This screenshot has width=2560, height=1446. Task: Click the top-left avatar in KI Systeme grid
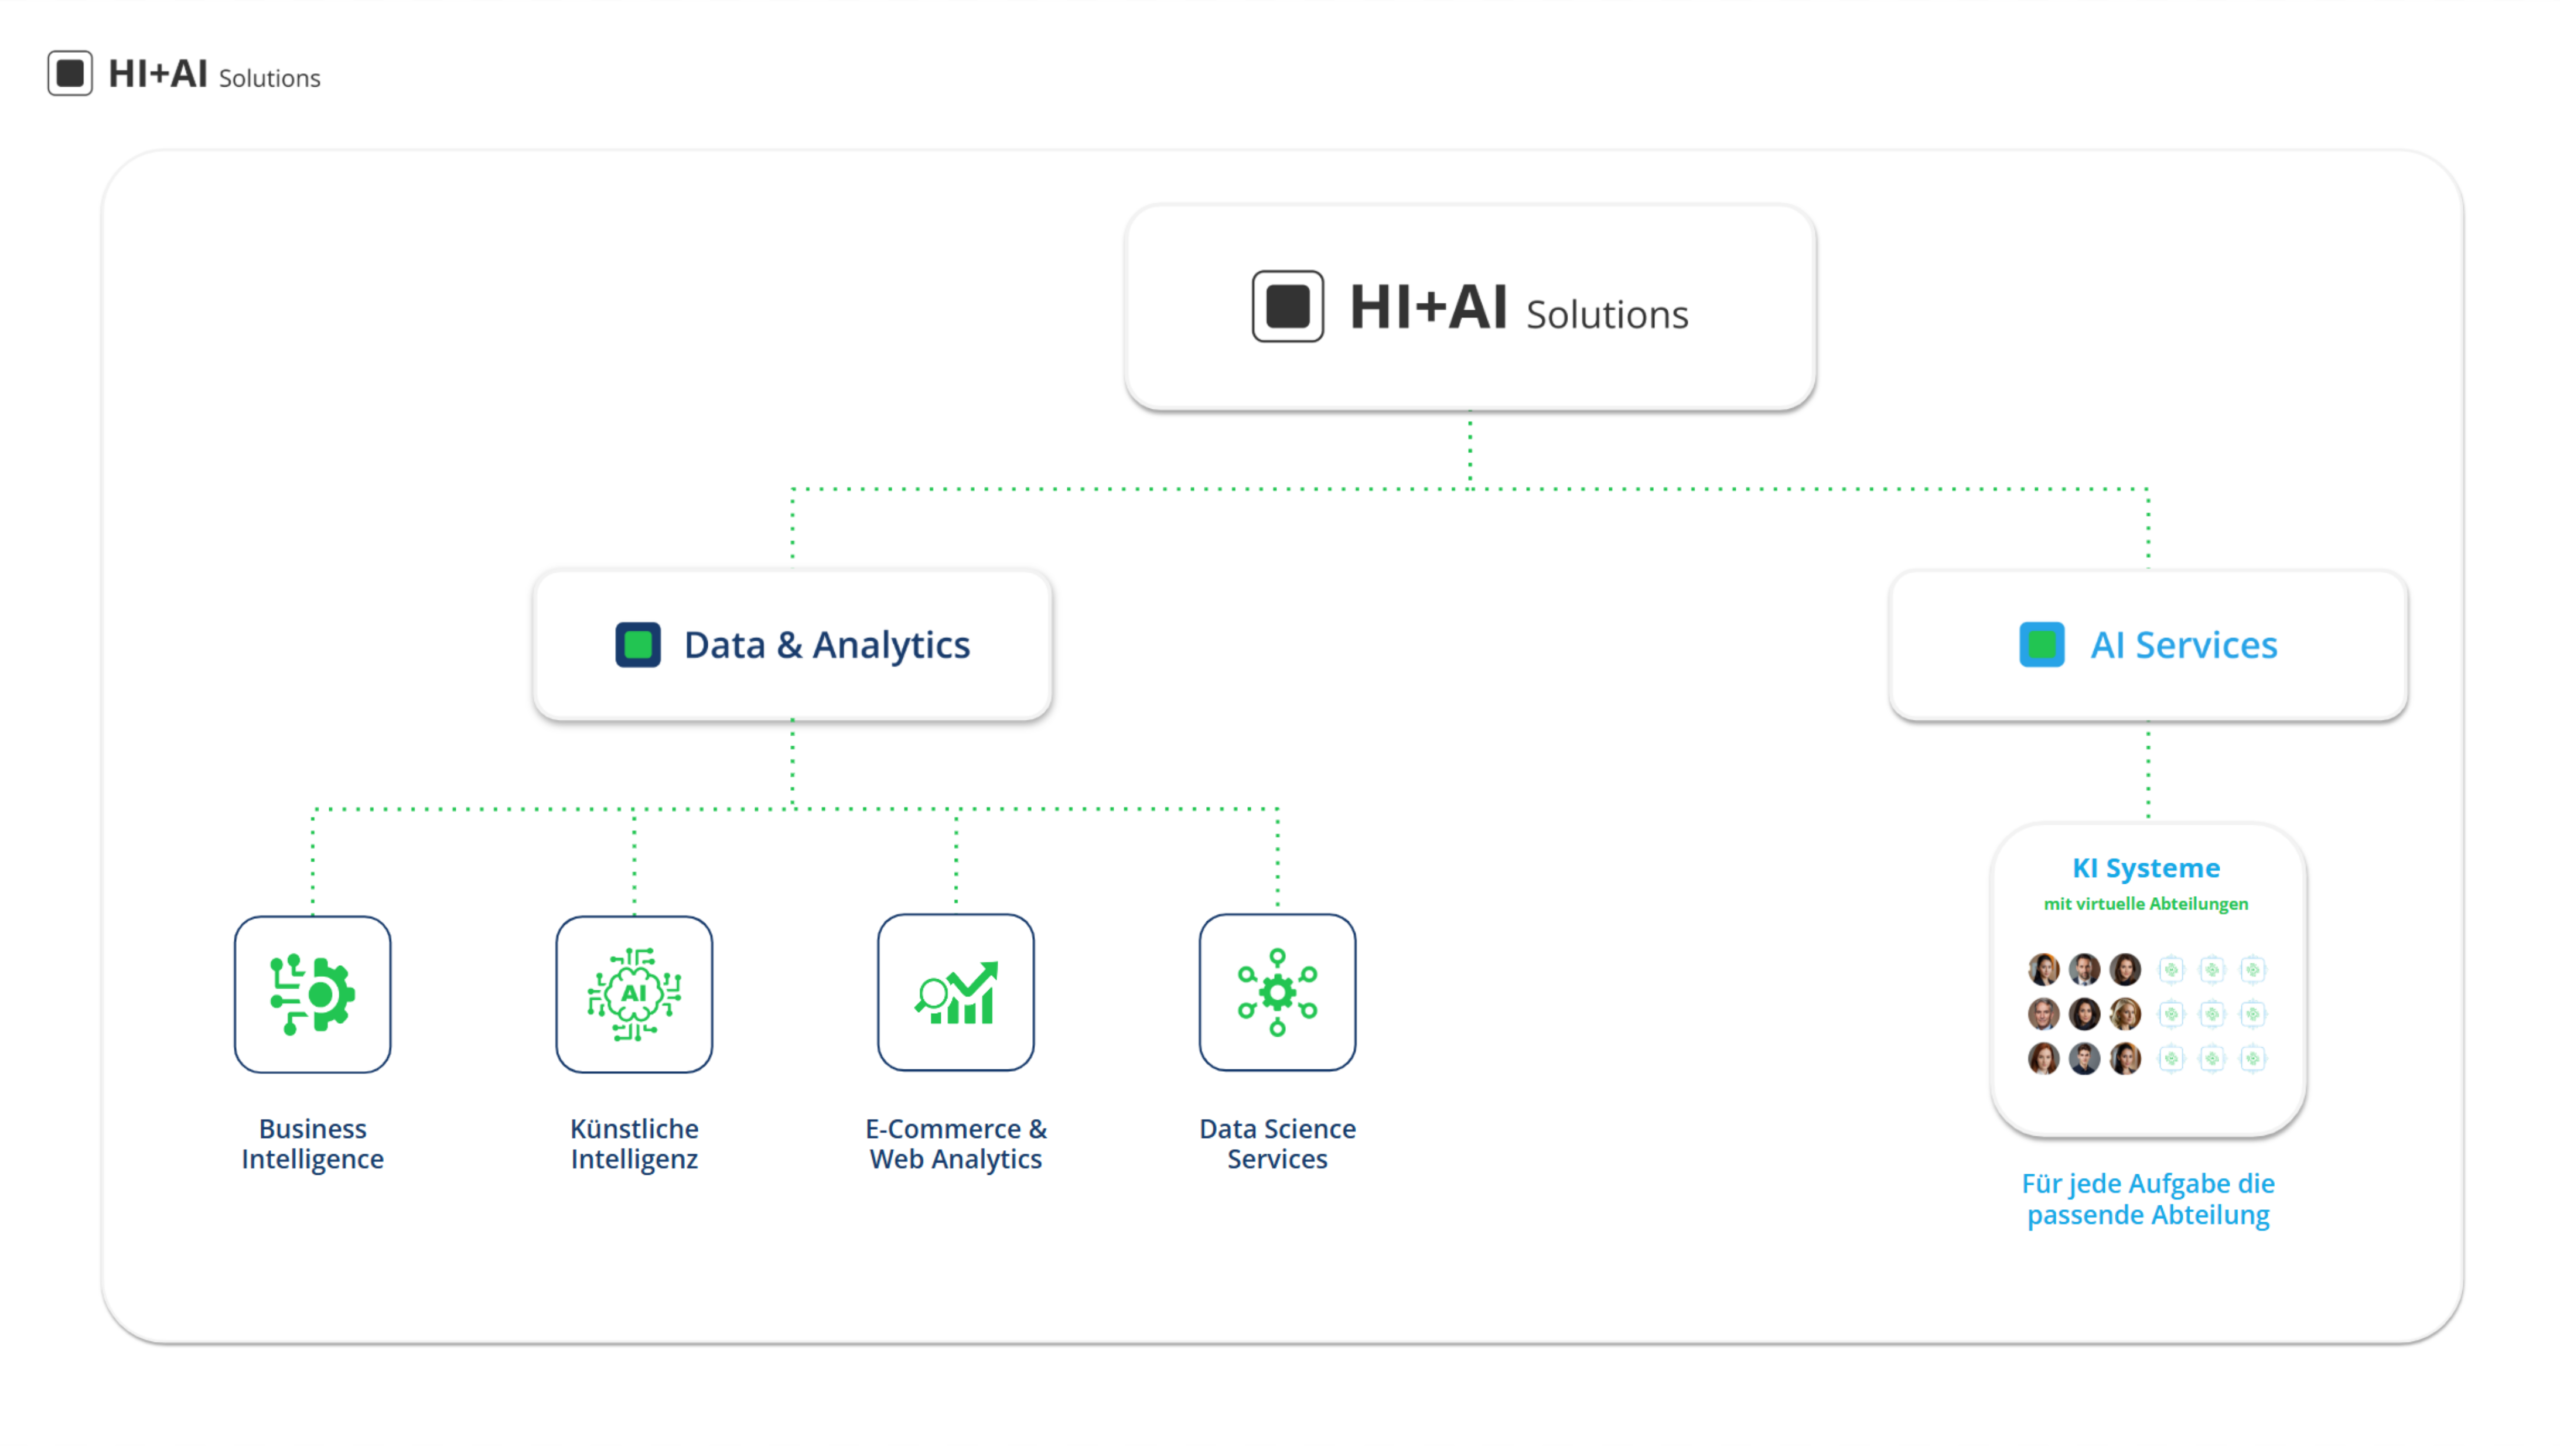point(2043,969)
